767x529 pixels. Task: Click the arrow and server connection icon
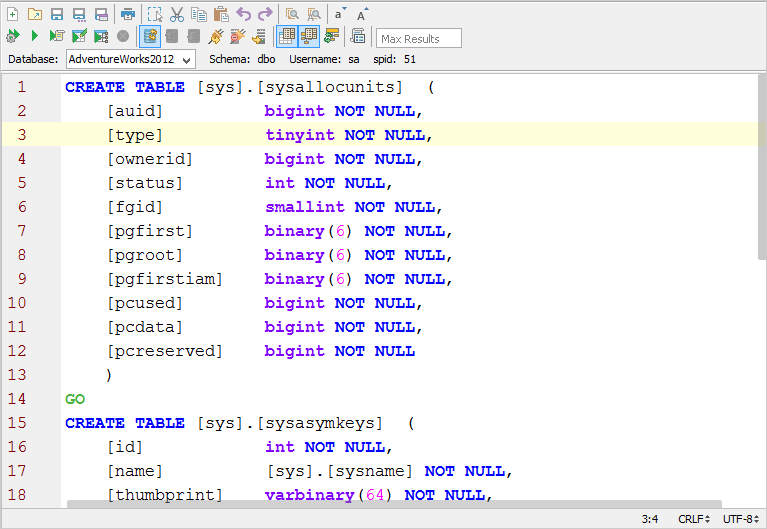pos(259,36)
